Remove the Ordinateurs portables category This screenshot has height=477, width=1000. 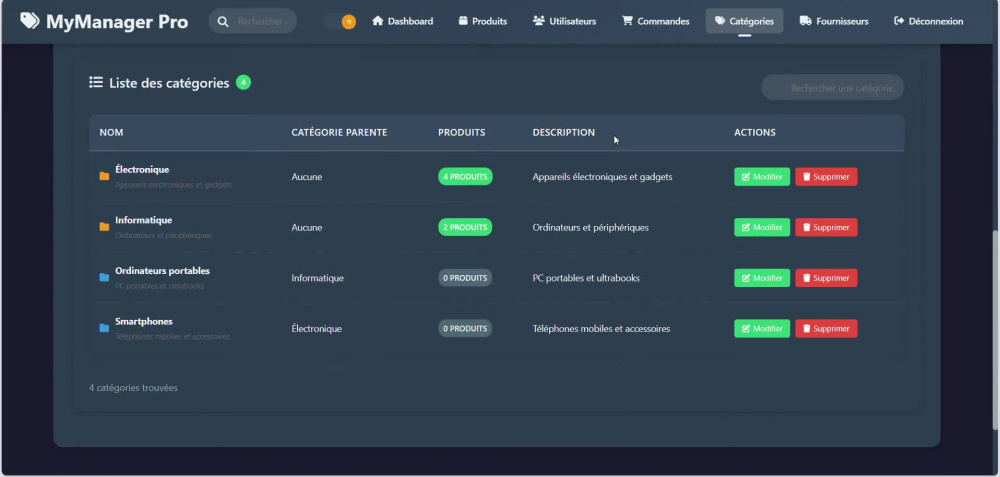(827, 278)
